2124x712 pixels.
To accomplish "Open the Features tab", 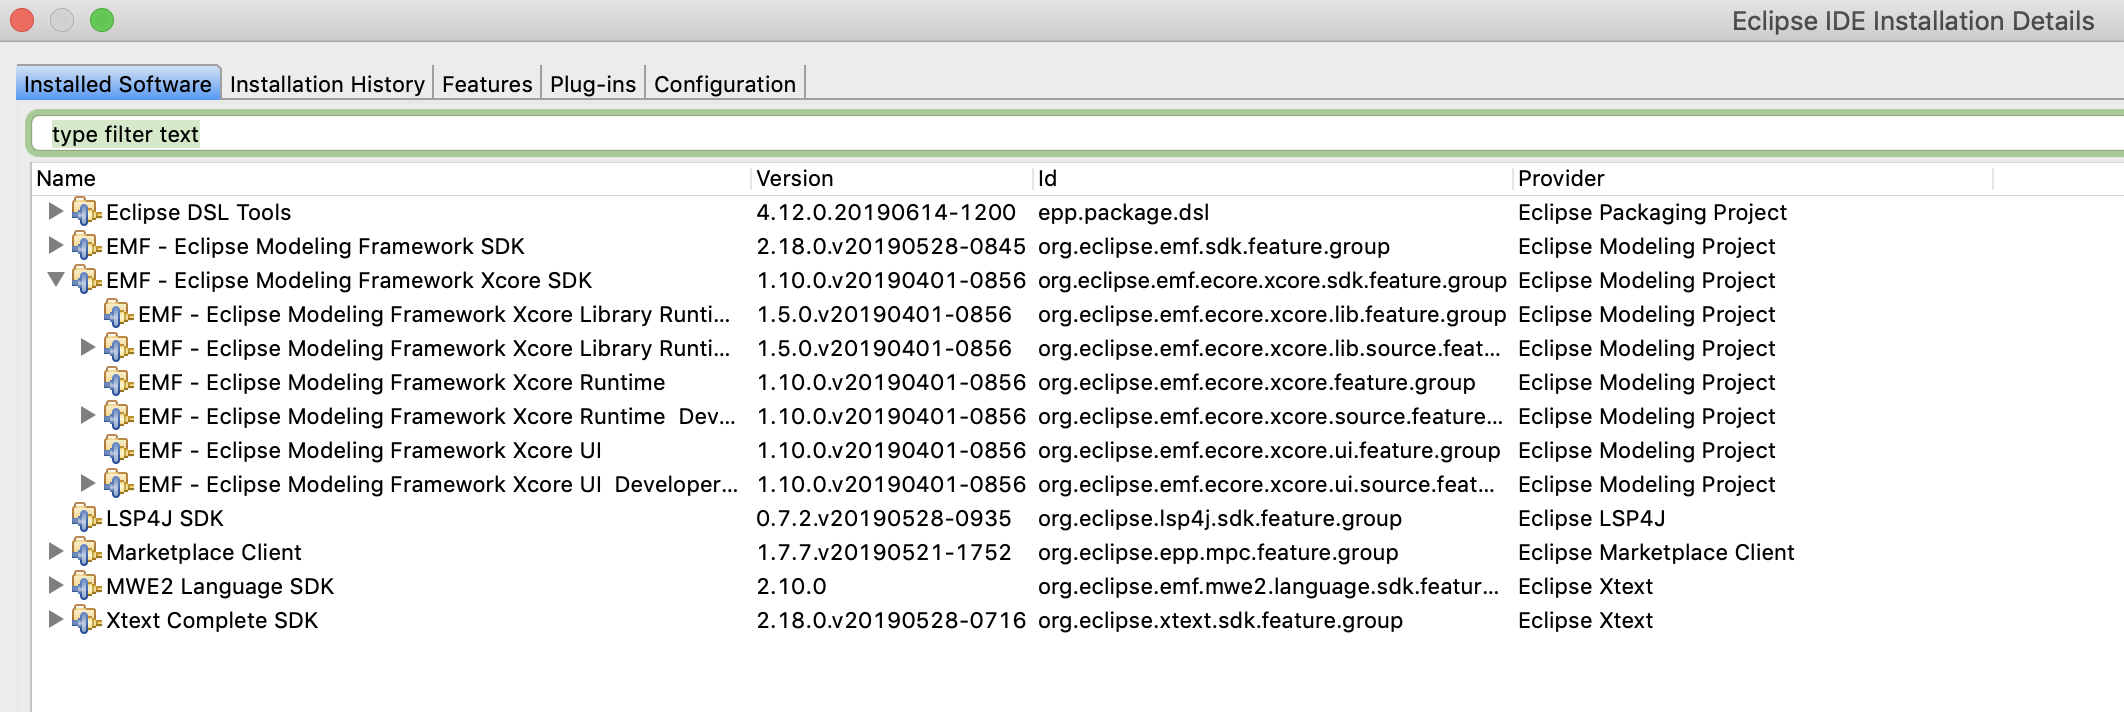I will coord(487,84).
